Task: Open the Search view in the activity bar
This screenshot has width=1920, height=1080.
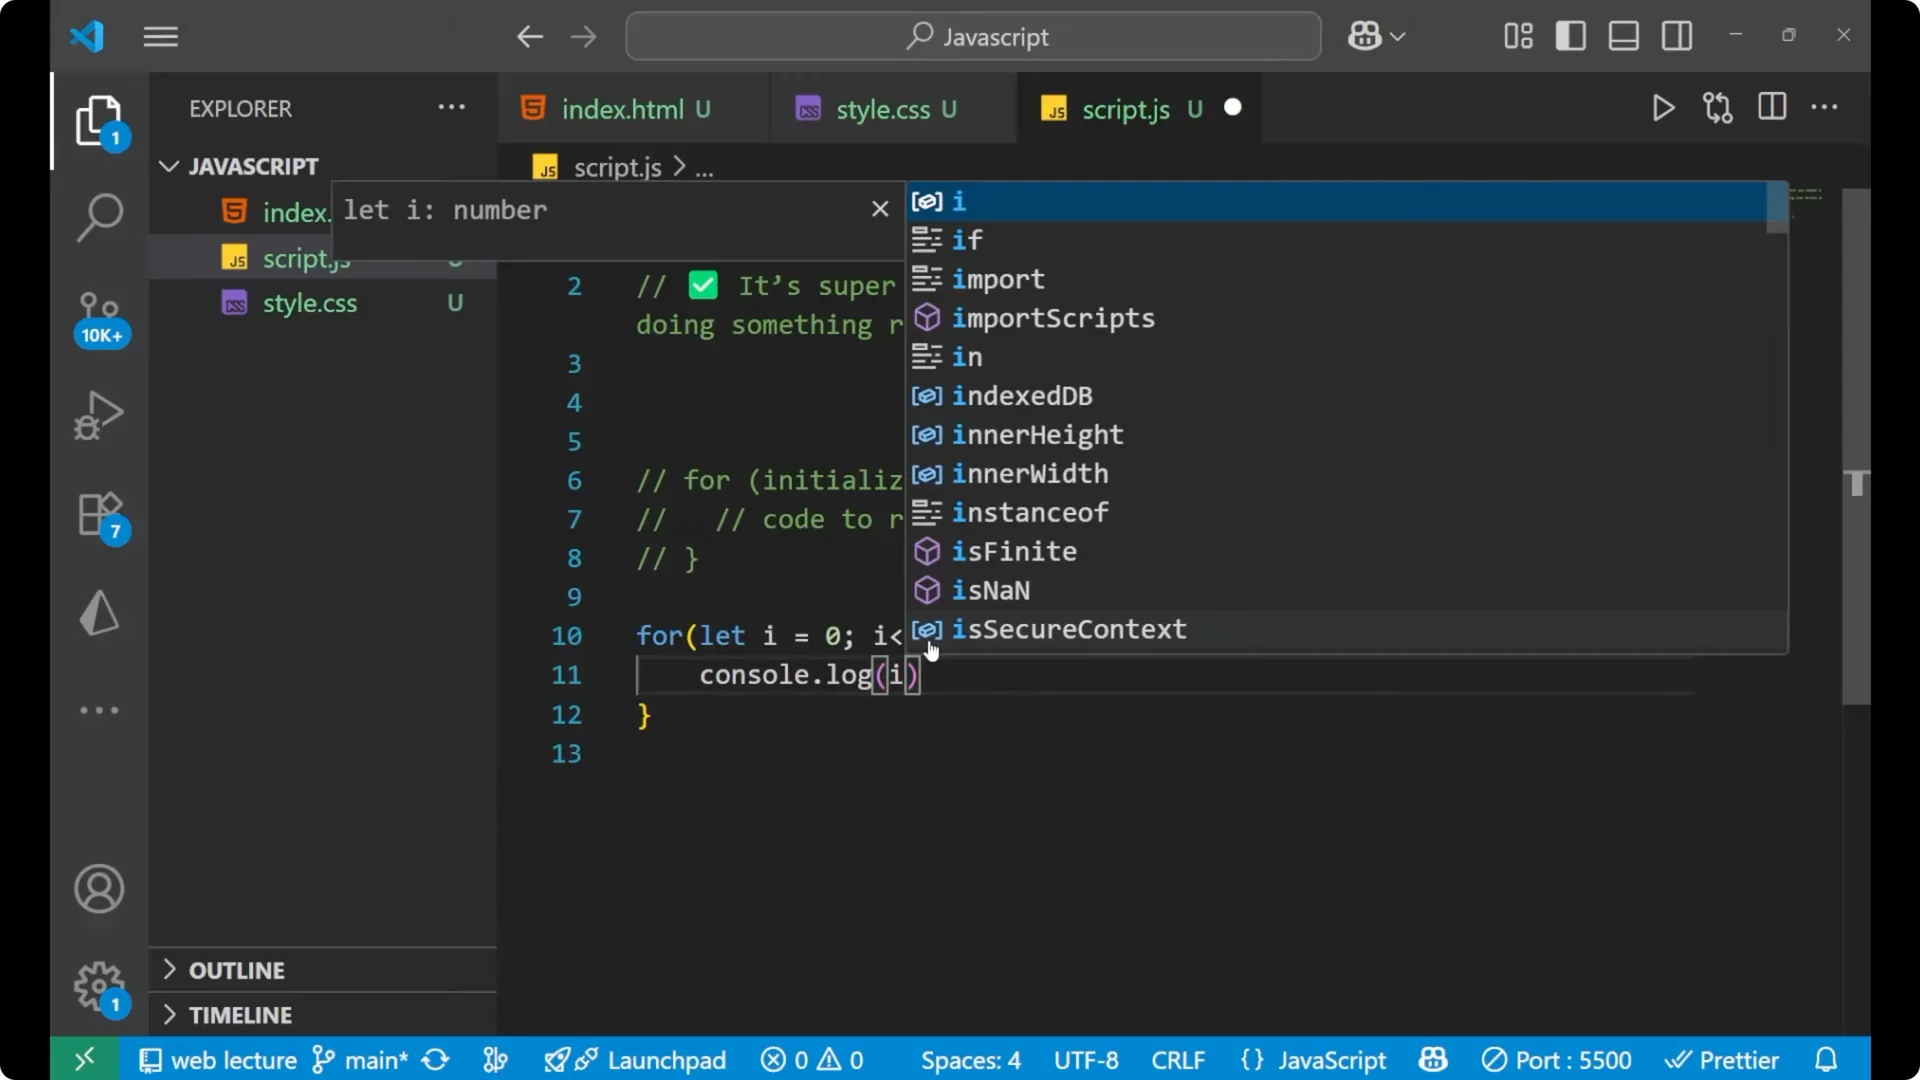Action: 99,216
